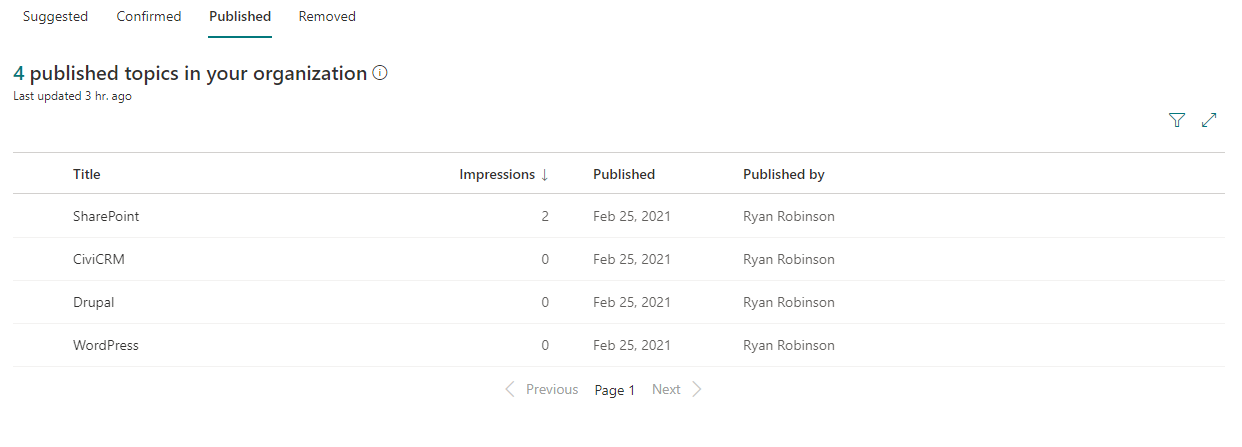Open the CiviCRM topic
This screenshot has height=447, width=1242.
pyautogui.click(x=99, y=259)
